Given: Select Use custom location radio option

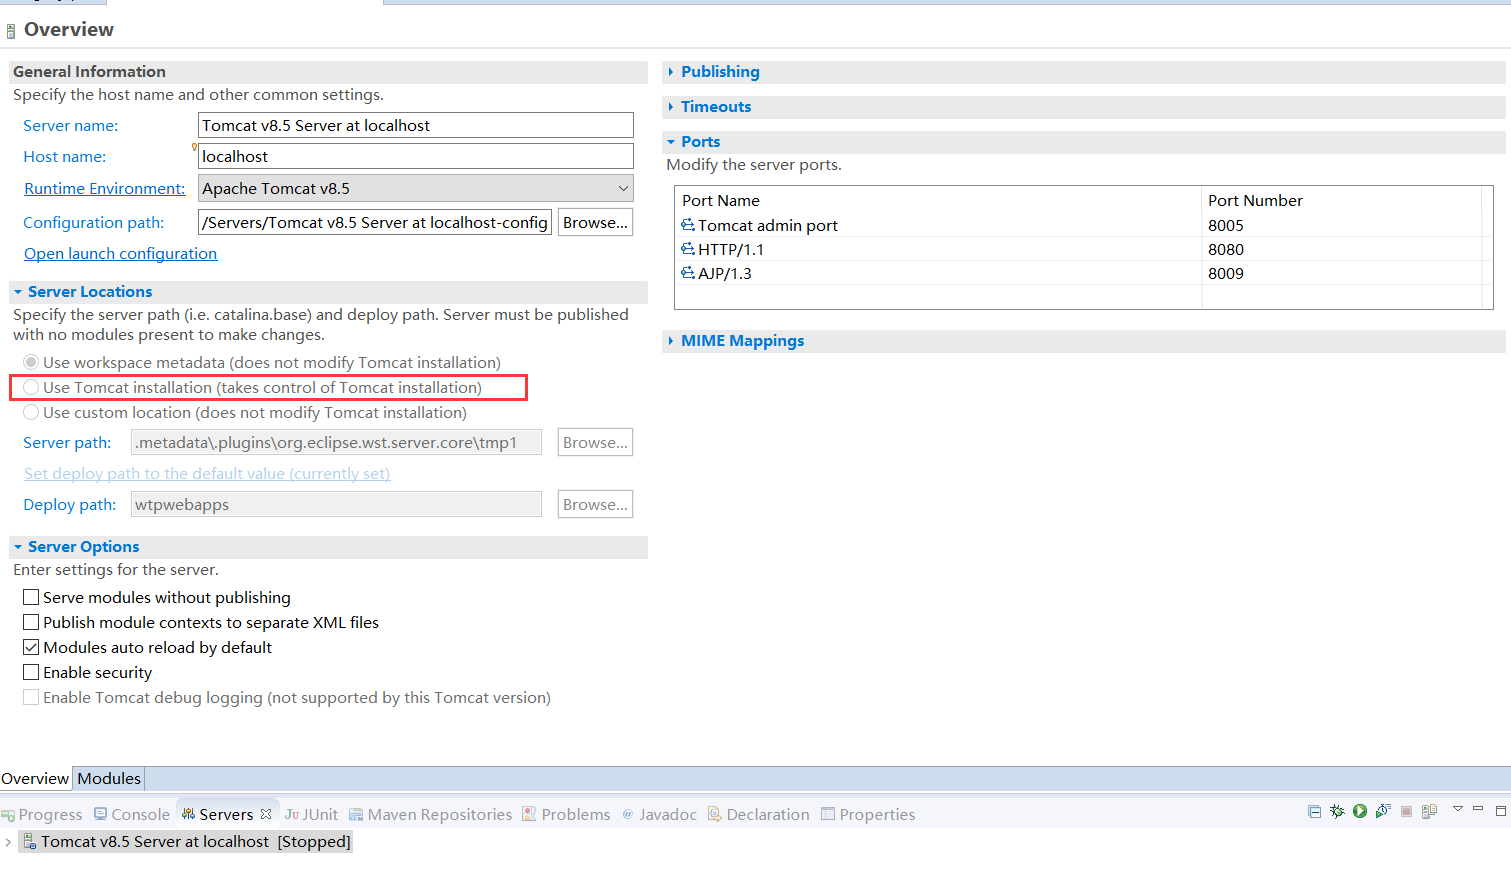Looking at the screenshot, I should pos(31,412).
